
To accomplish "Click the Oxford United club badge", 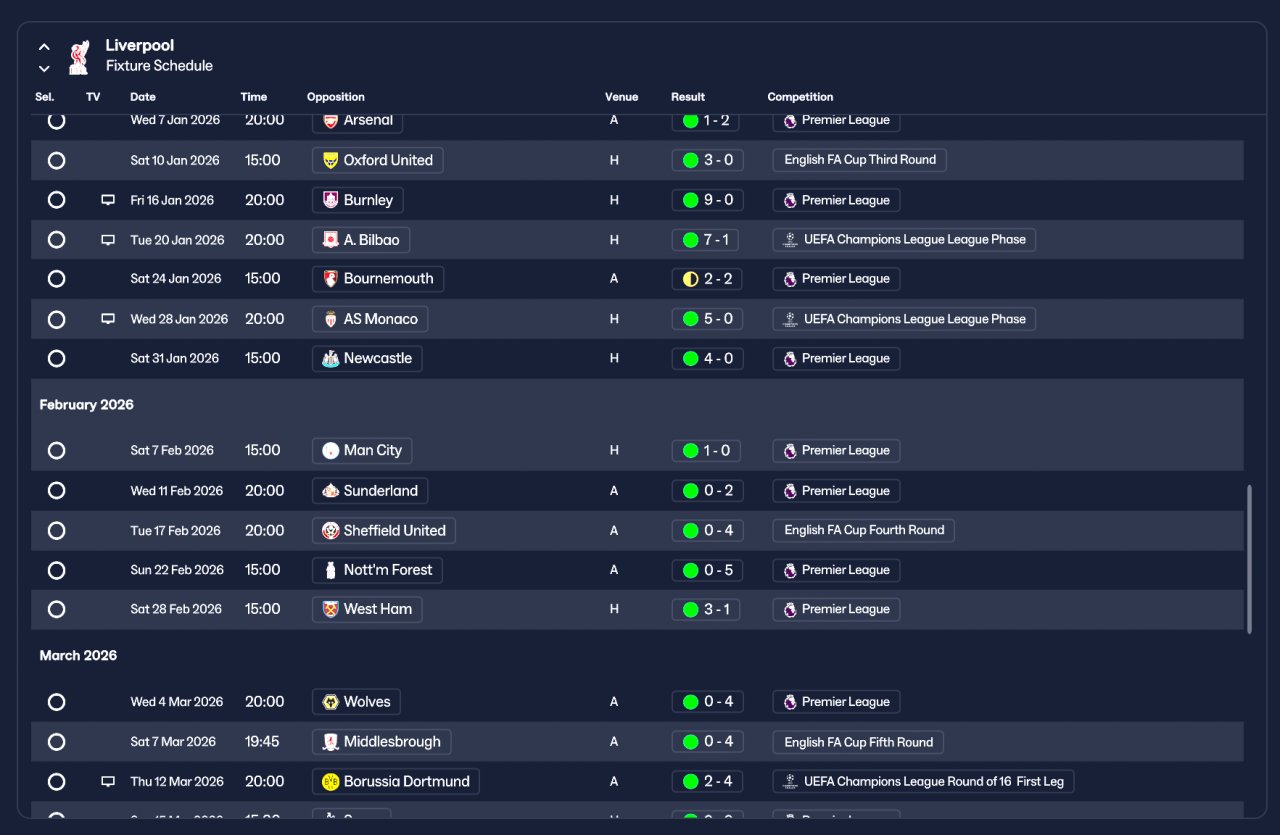I will pos(330,160).
